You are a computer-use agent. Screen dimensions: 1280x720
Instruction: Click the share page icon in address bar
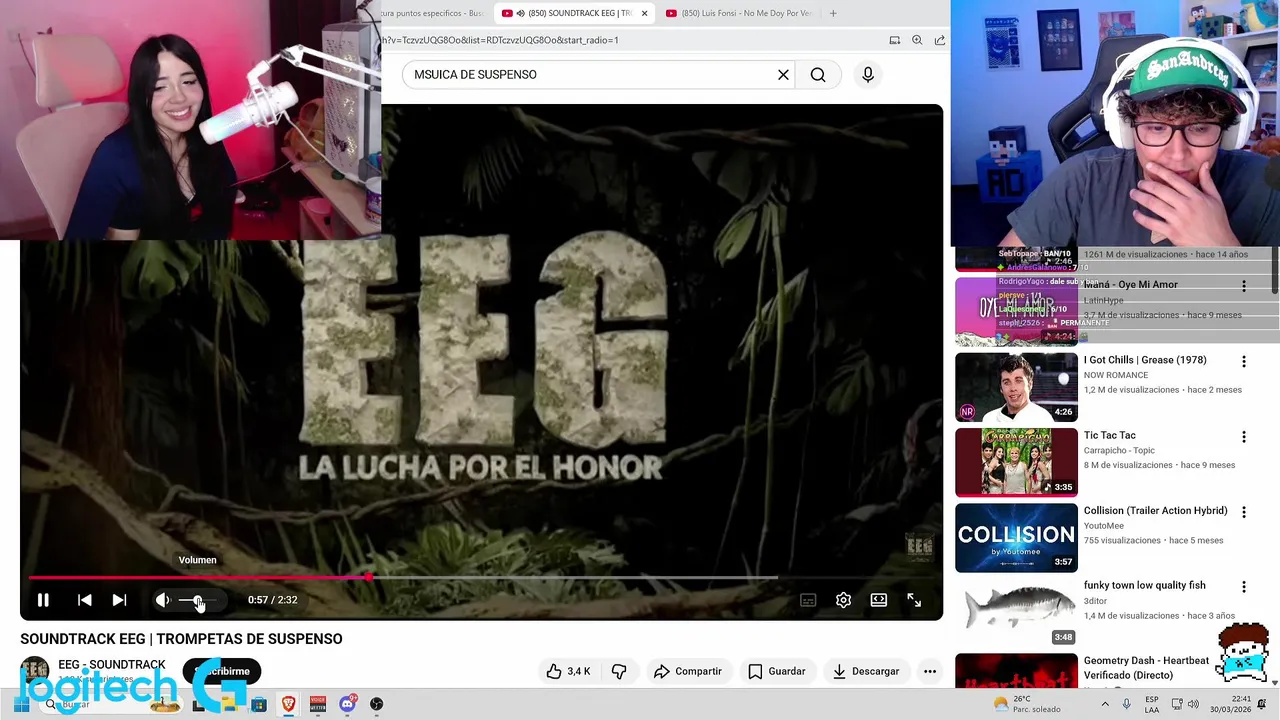[x=940, y=40]
